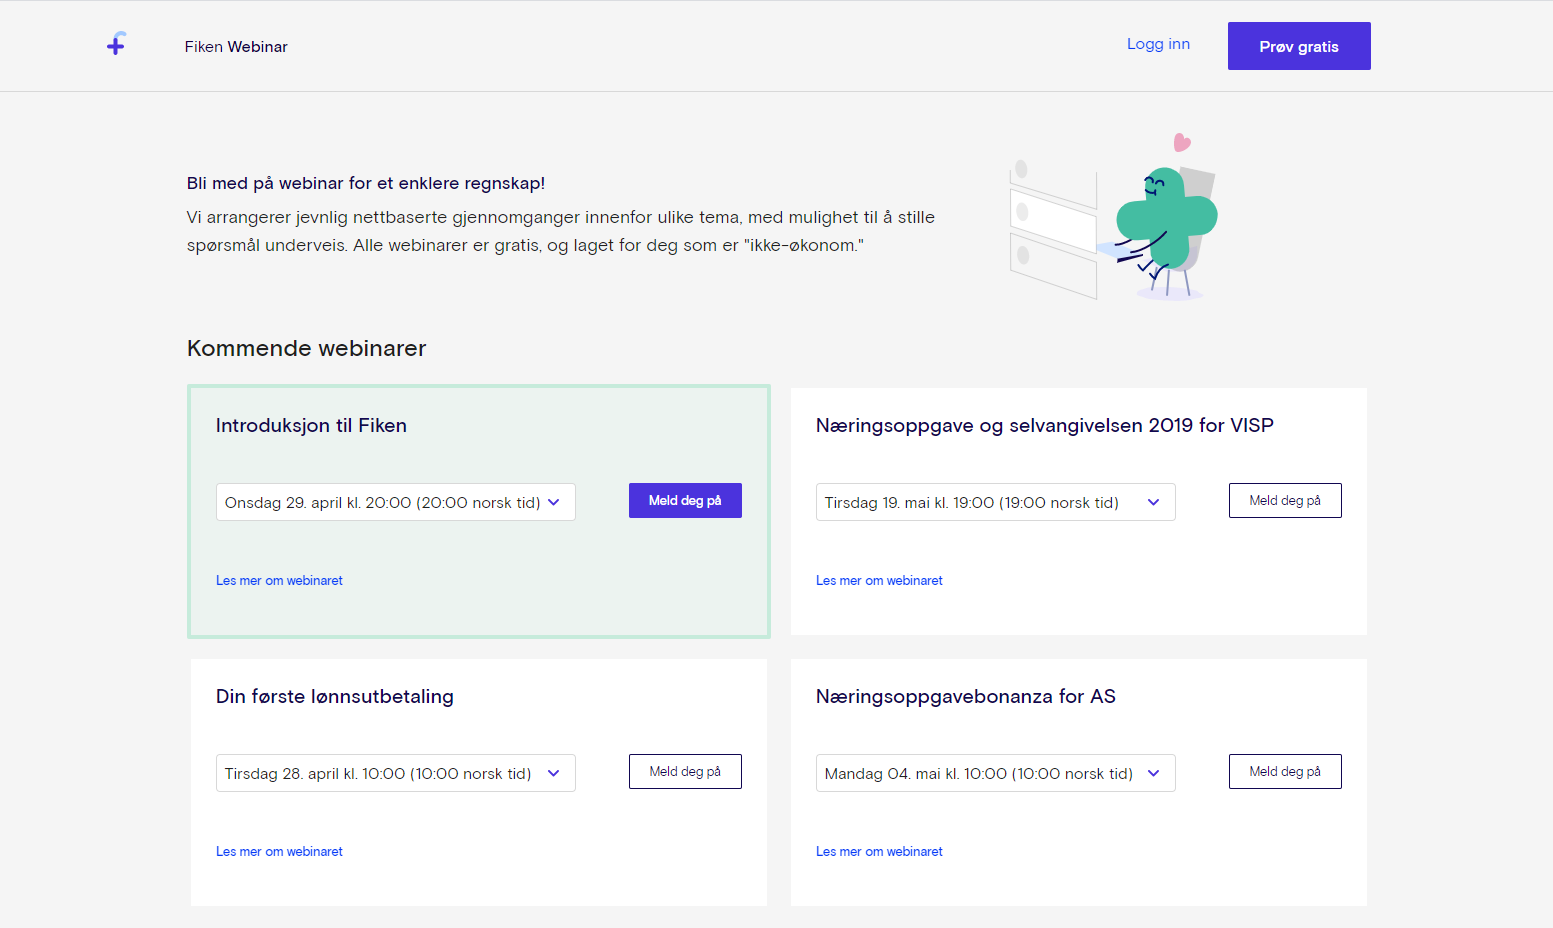This screenshot has height=928, width=1553.
Task: Open date dropdown for Næringsoppgavebonanza for AS
Action: (x=996, y=773)
